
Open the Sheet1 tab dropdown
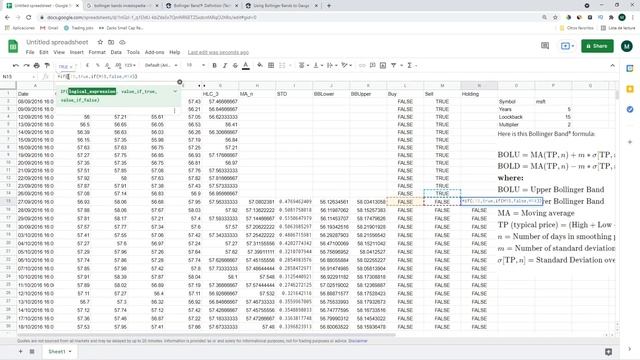click(70, 351)
